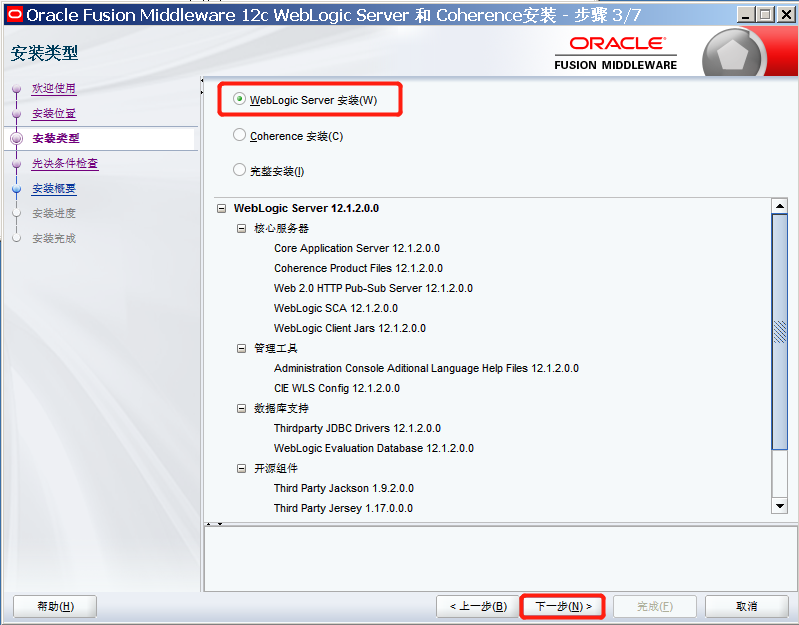Go to the 安装位置 step
The height and width of the screenshot is (625, 799).
54,113
